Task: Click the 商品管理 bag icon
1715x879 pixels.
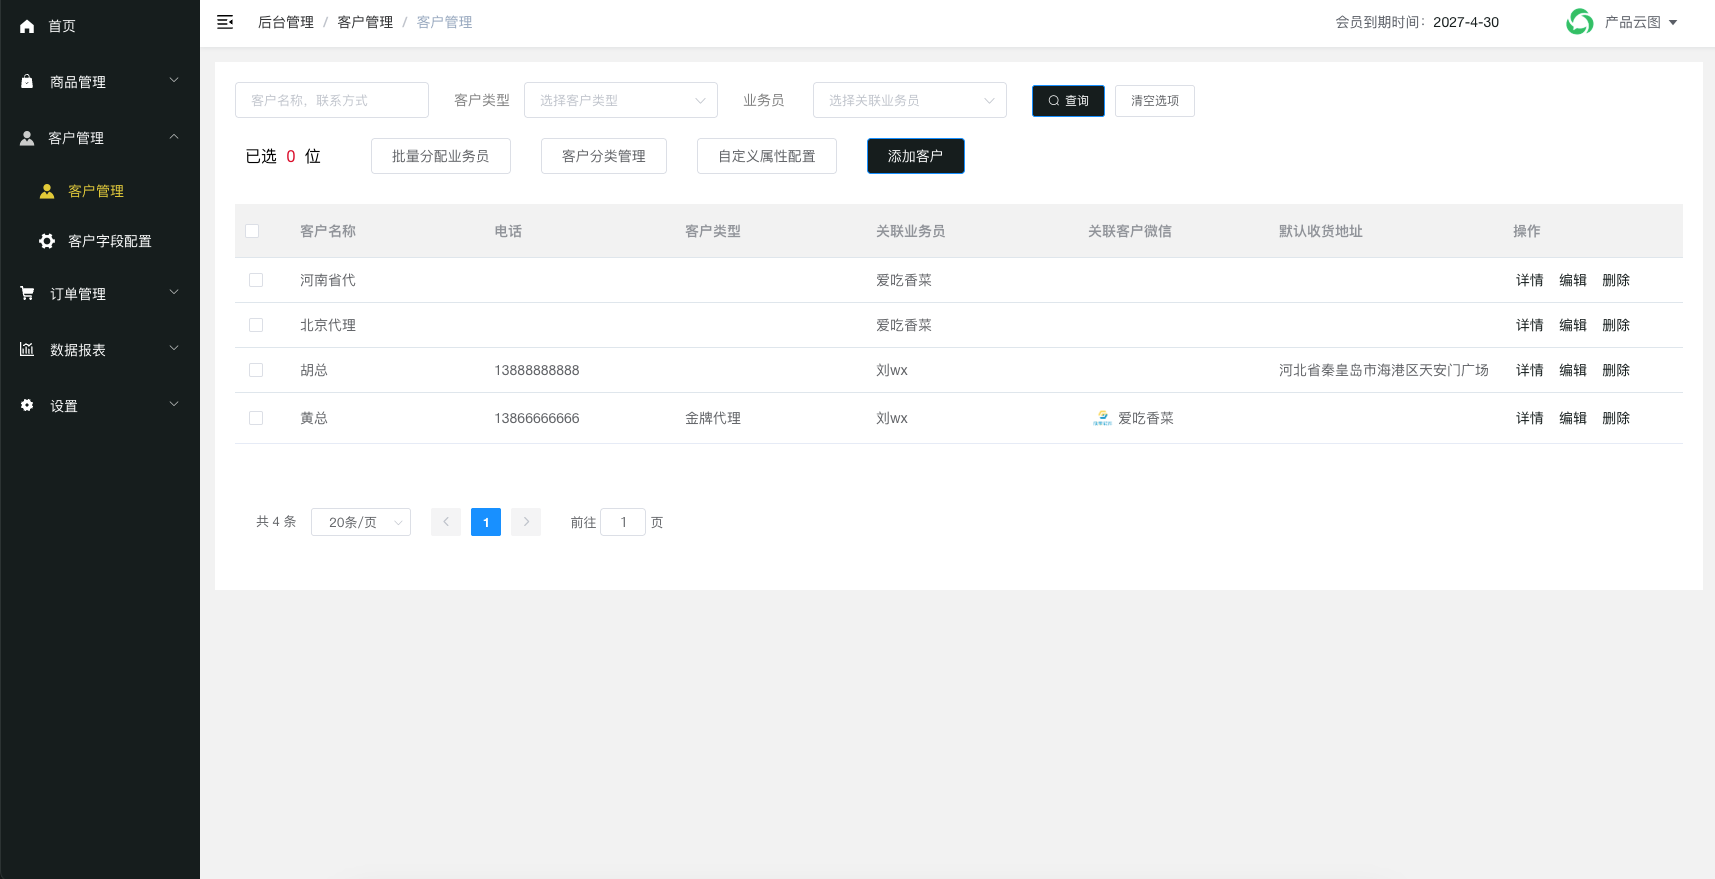Action: (27, 81)
